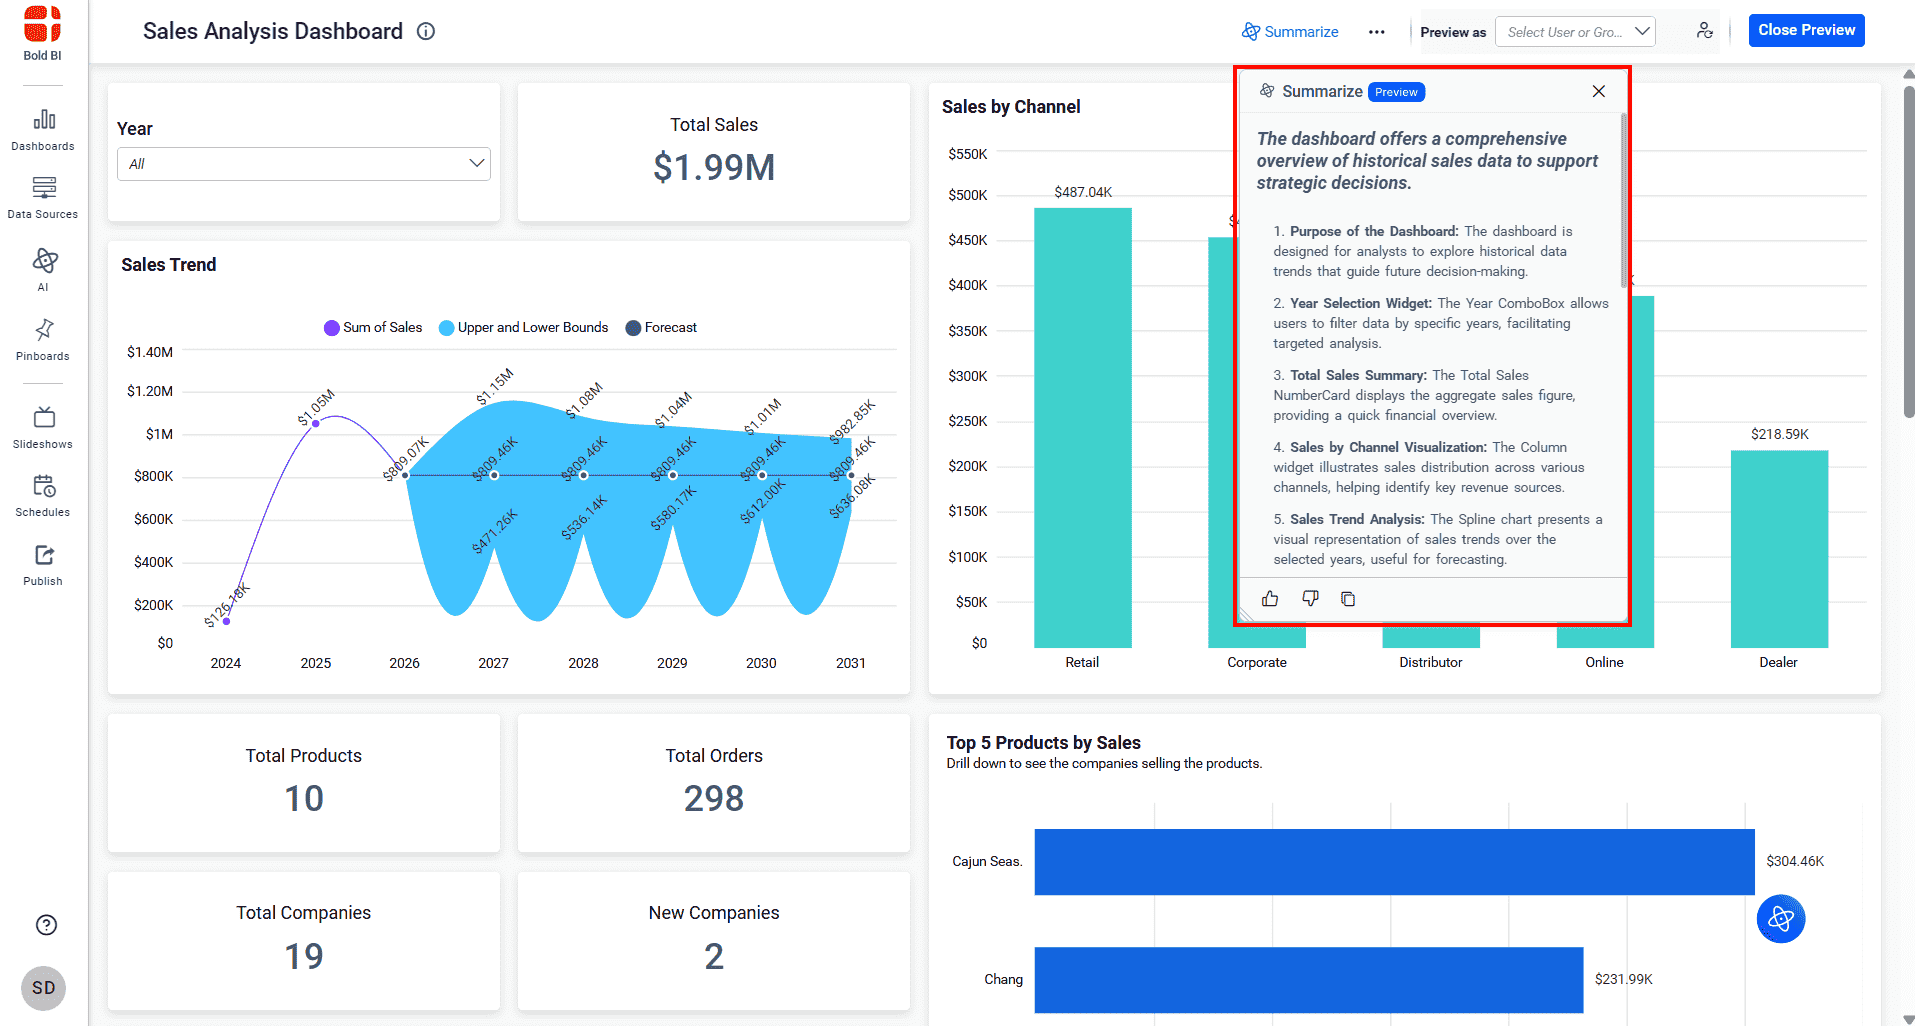Toggle the Sum of Sales legend
The width and height of the screenshot is (1915, 1026).
pyautogui.click(x=373, y=328)
